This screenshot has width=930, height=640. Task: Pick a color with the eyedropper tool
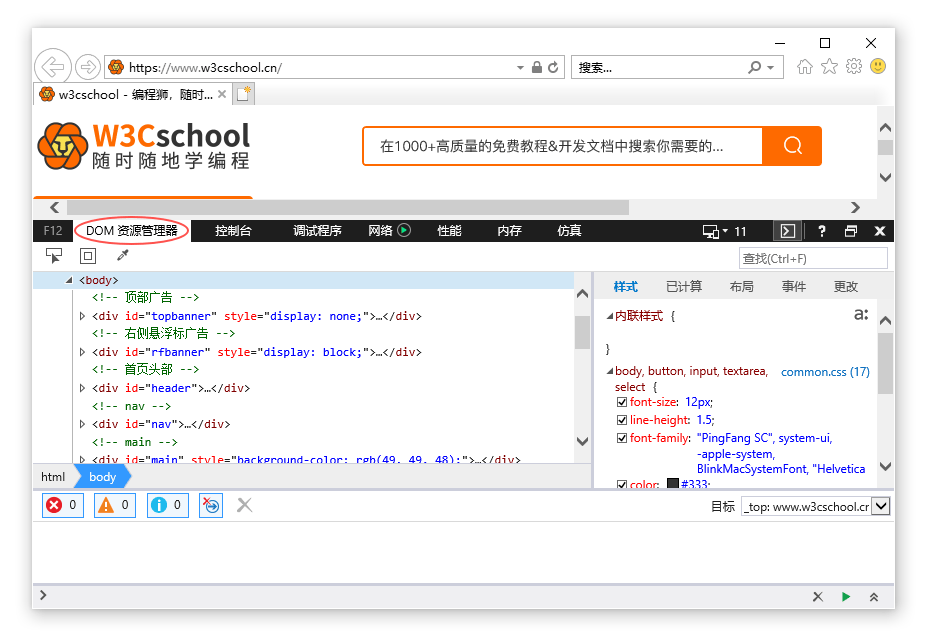(122, 255)
